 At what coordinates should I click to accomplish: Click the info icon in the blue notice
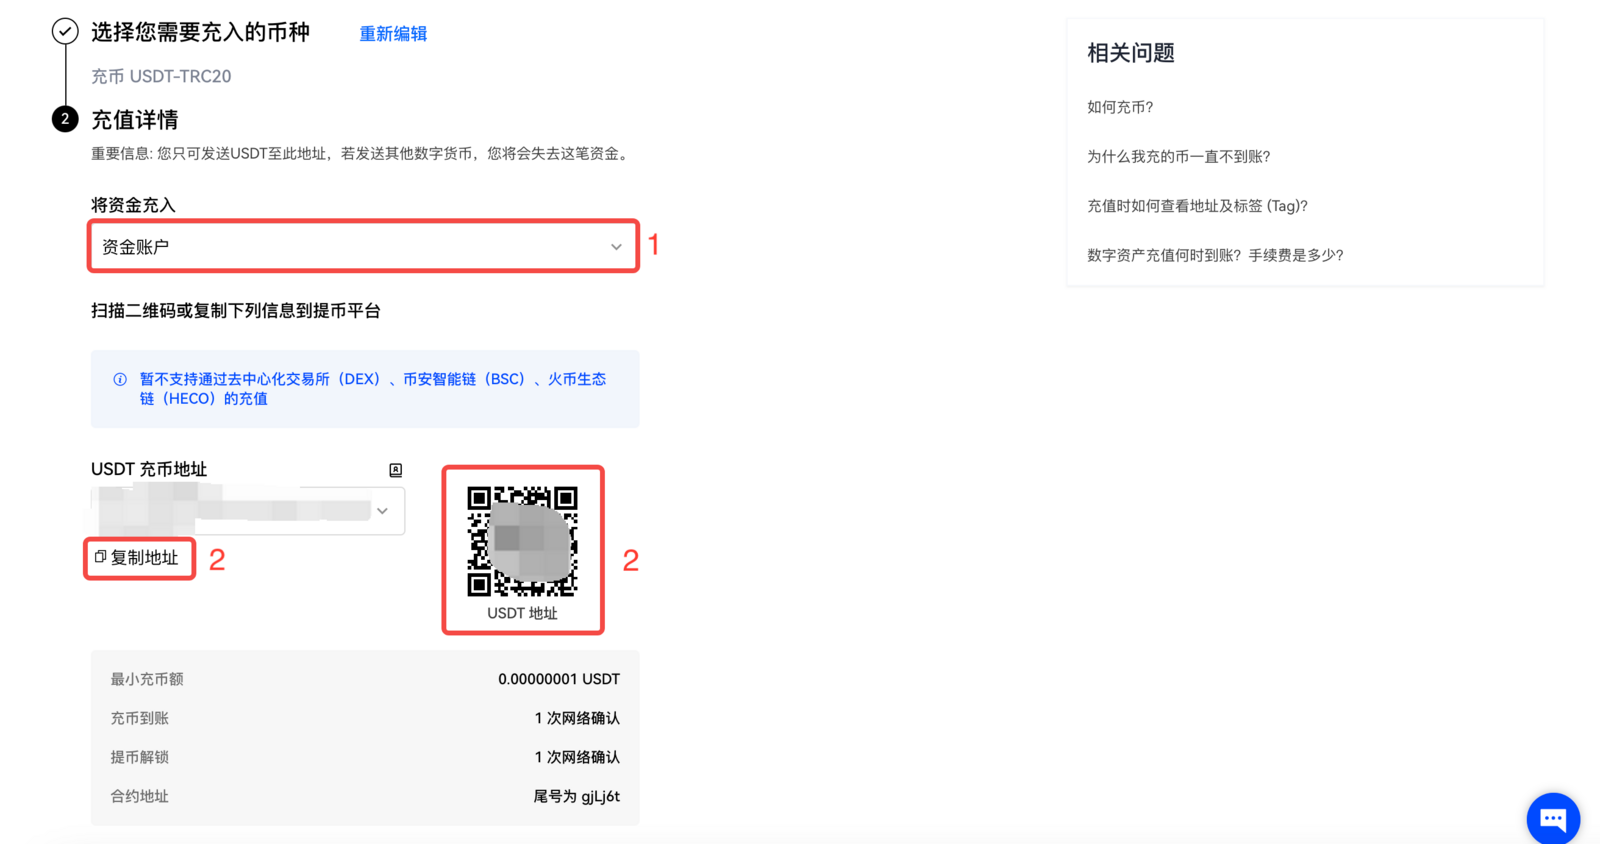[120, 380]
